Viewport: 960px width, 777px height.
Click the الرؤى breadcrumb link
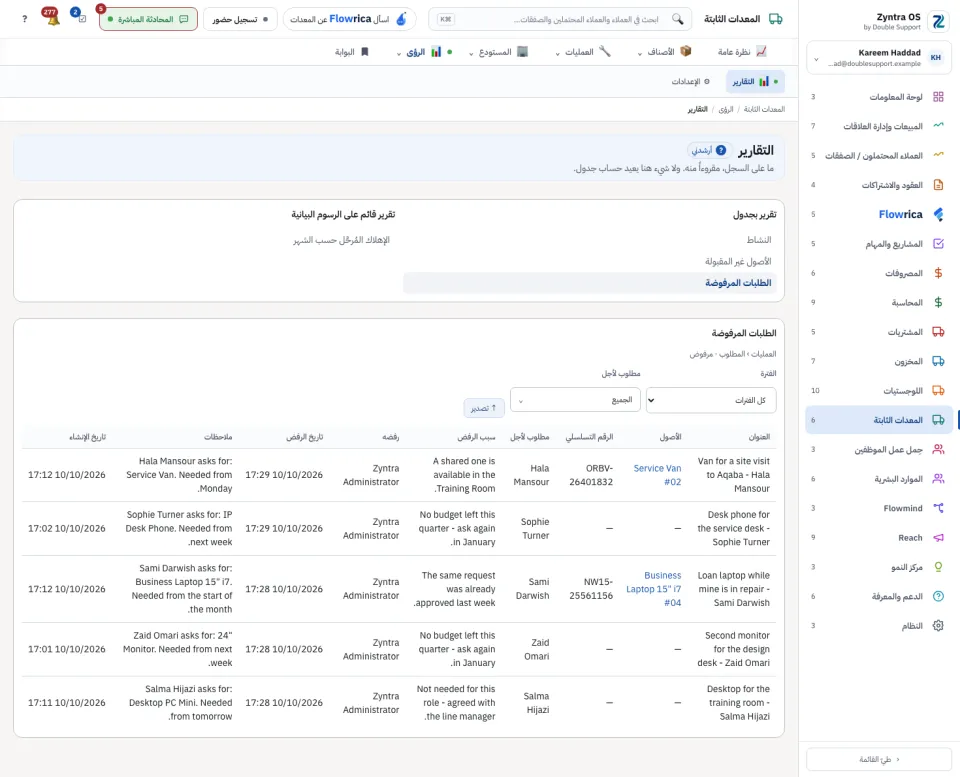tap(726, 109)
